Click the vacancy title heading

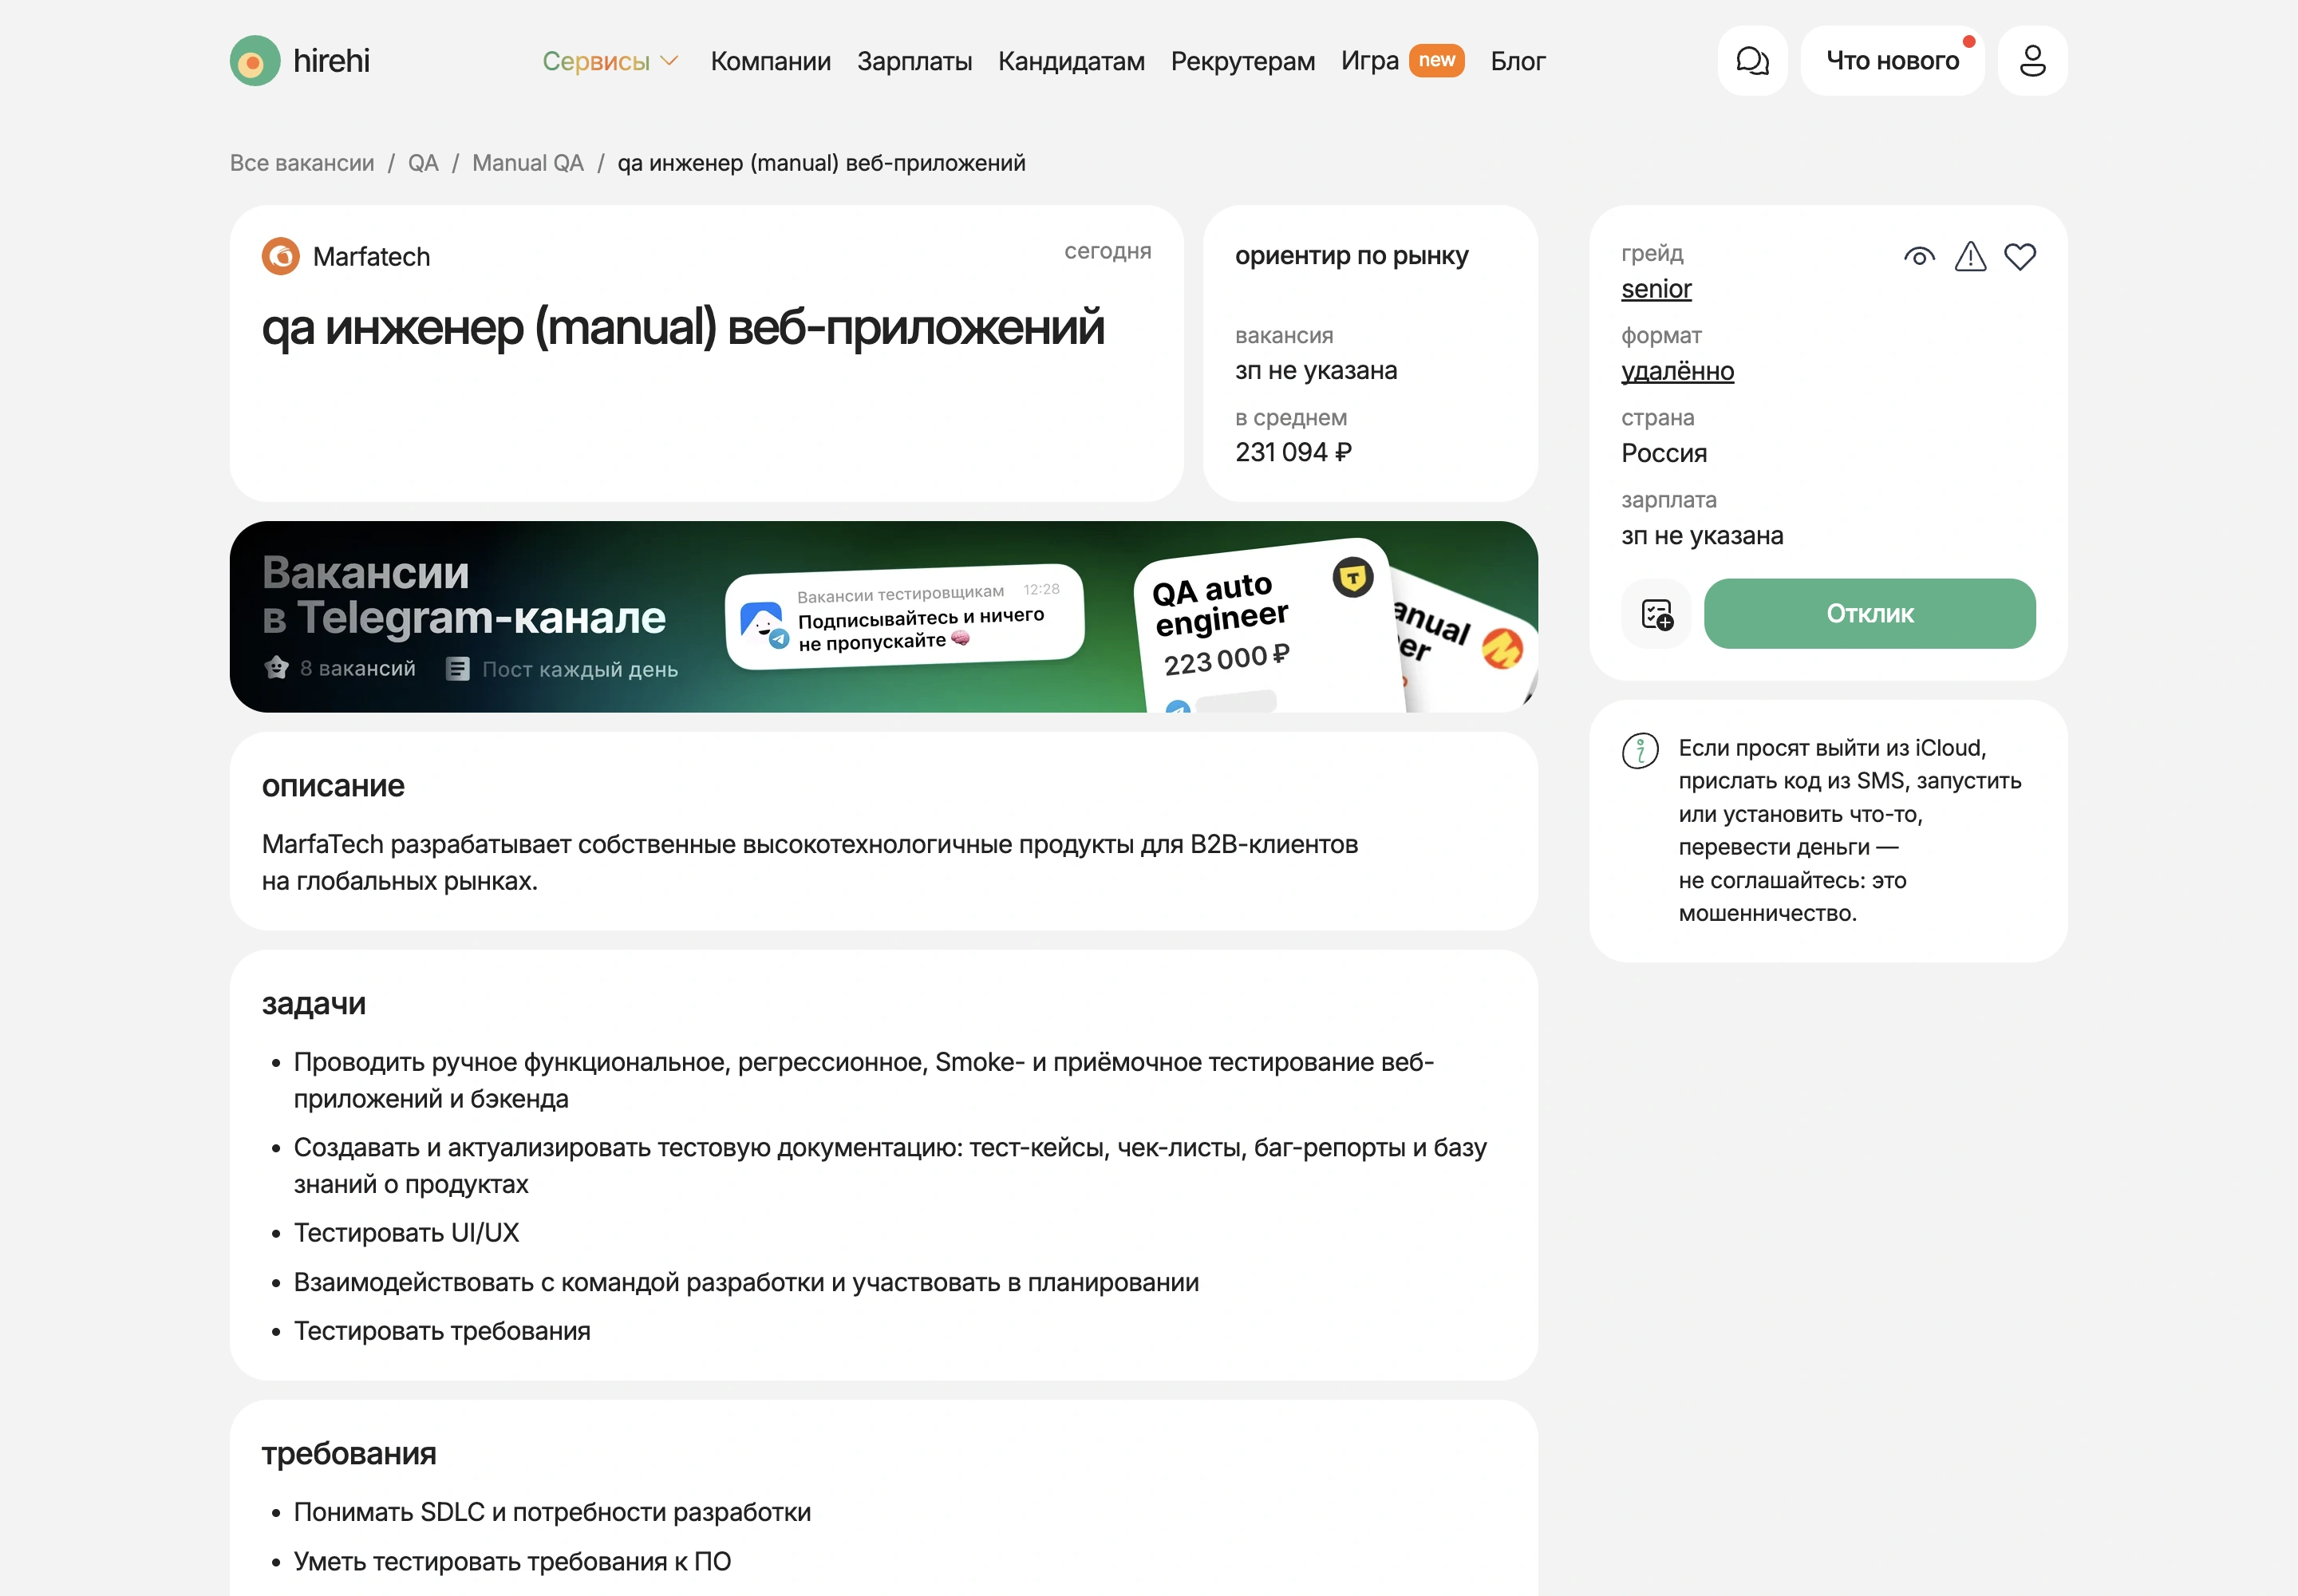[683, 328]
